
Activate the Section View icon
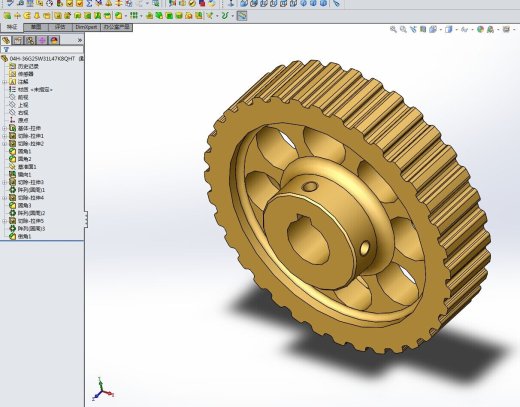tap(423, 29)
